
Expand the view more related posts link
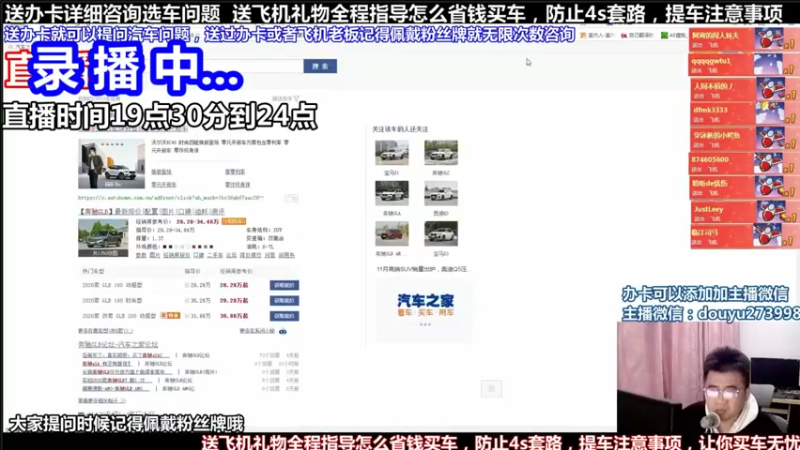(x=102, y=401)
